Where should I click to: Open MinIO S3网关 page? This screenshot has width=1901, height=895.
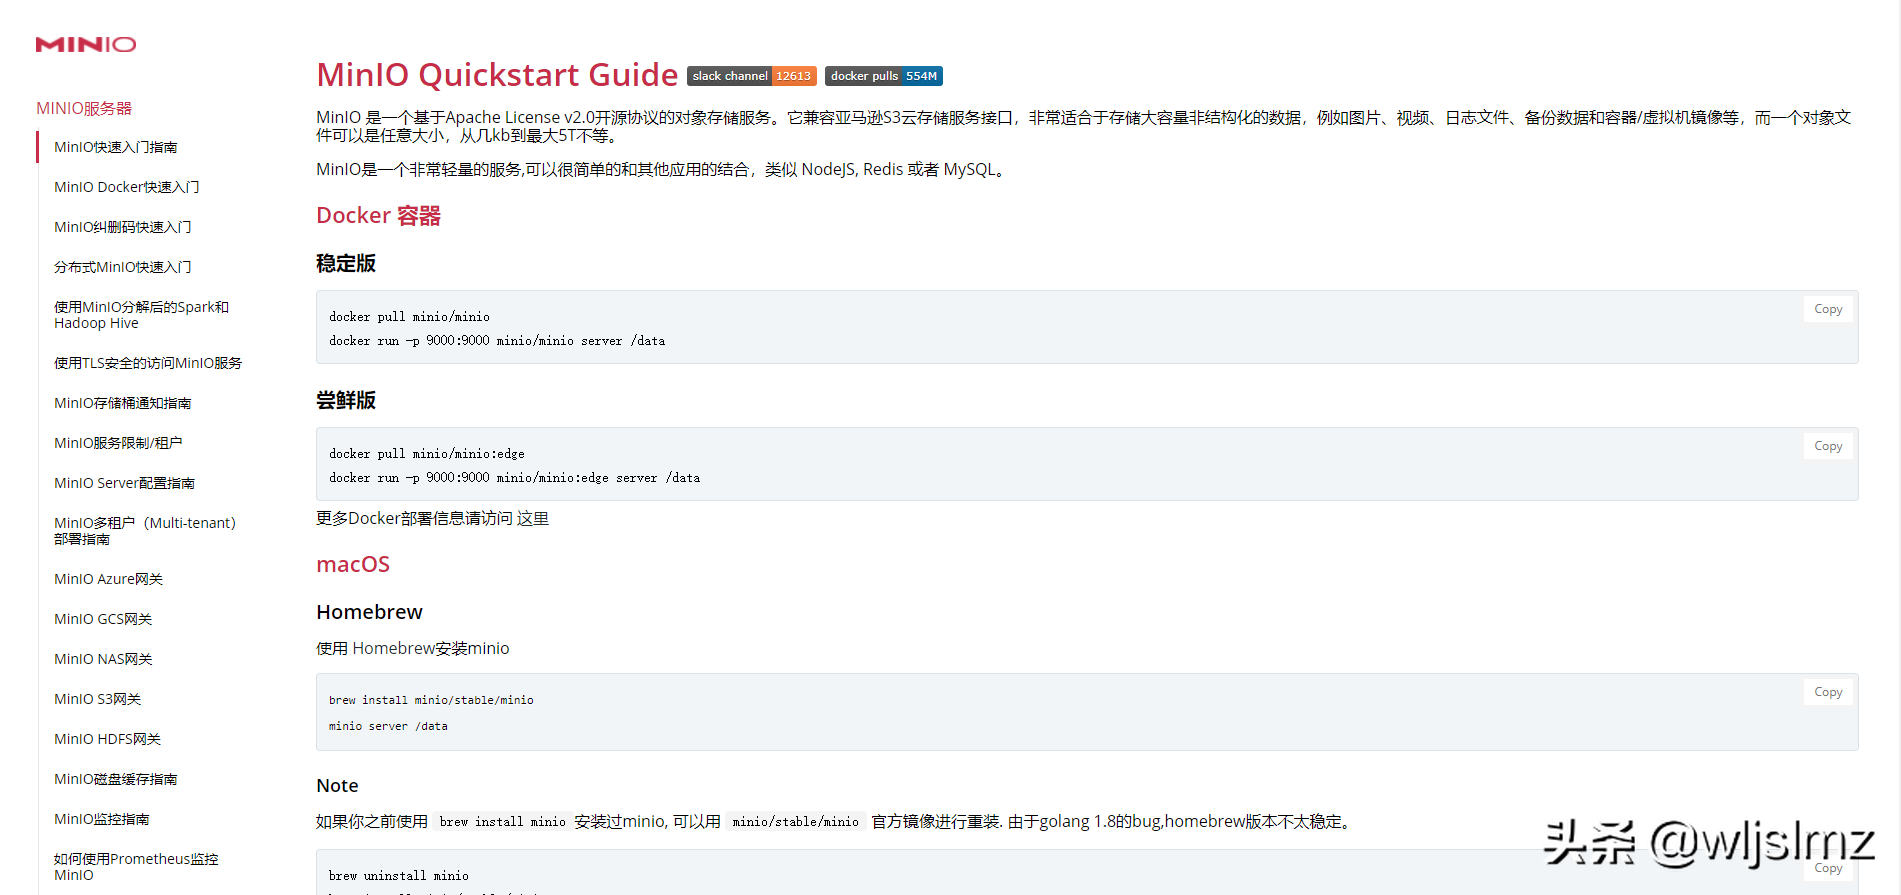[x=98, y=699]
